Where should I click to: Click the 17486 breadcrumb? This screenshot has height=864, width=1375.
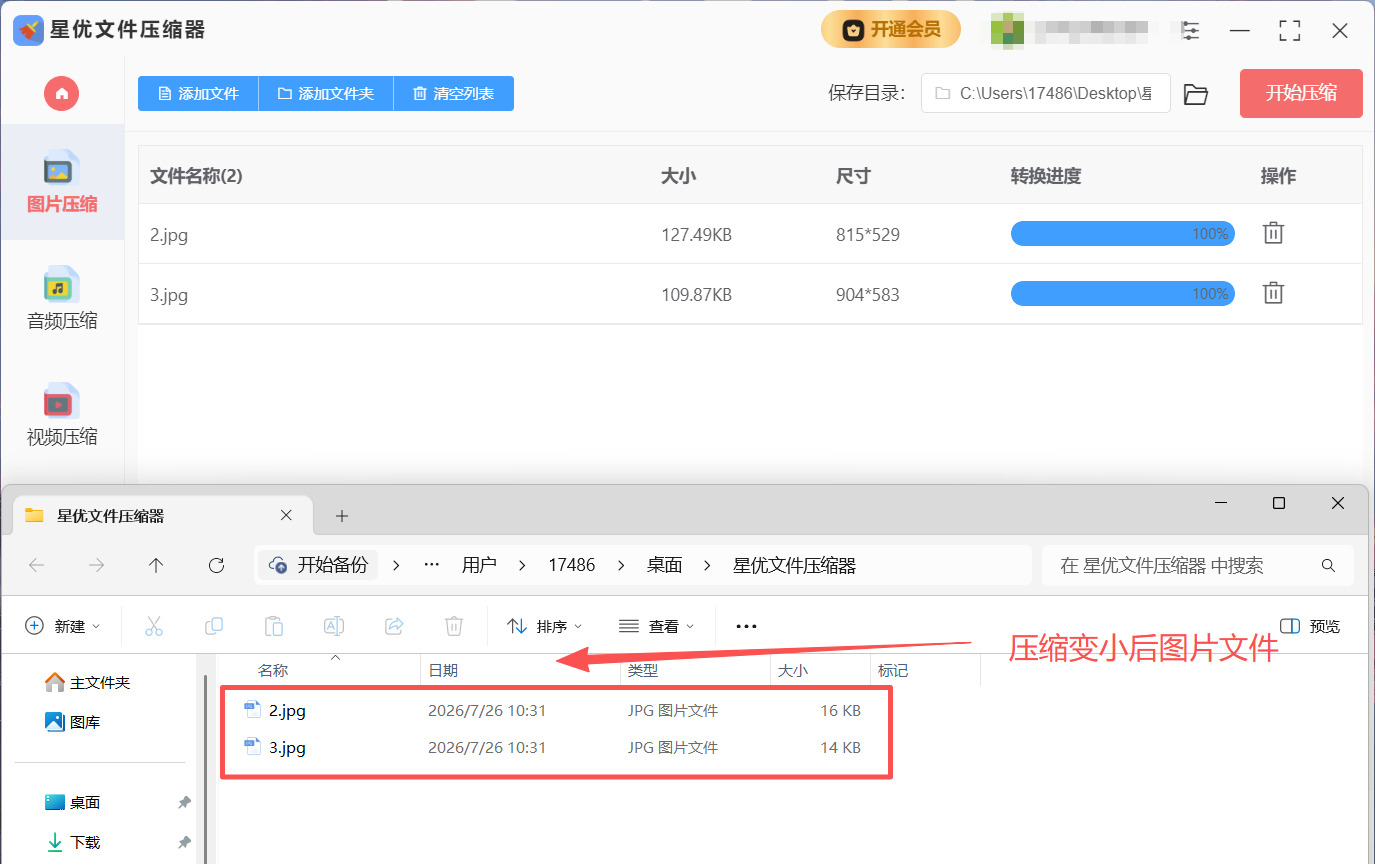coord(572,565)
